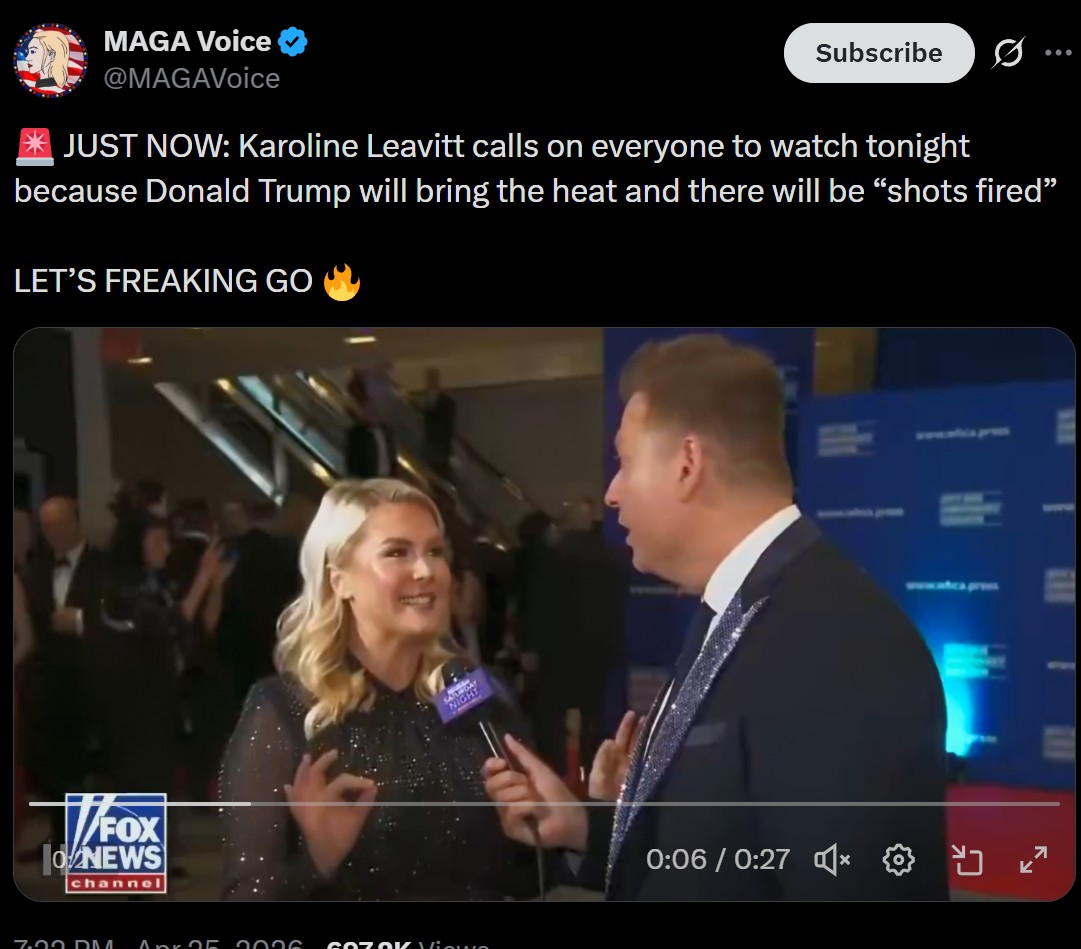This screenshot has height=949, width=1081.
Task: Open video settings gear
Action: click(x=898, y=859)
